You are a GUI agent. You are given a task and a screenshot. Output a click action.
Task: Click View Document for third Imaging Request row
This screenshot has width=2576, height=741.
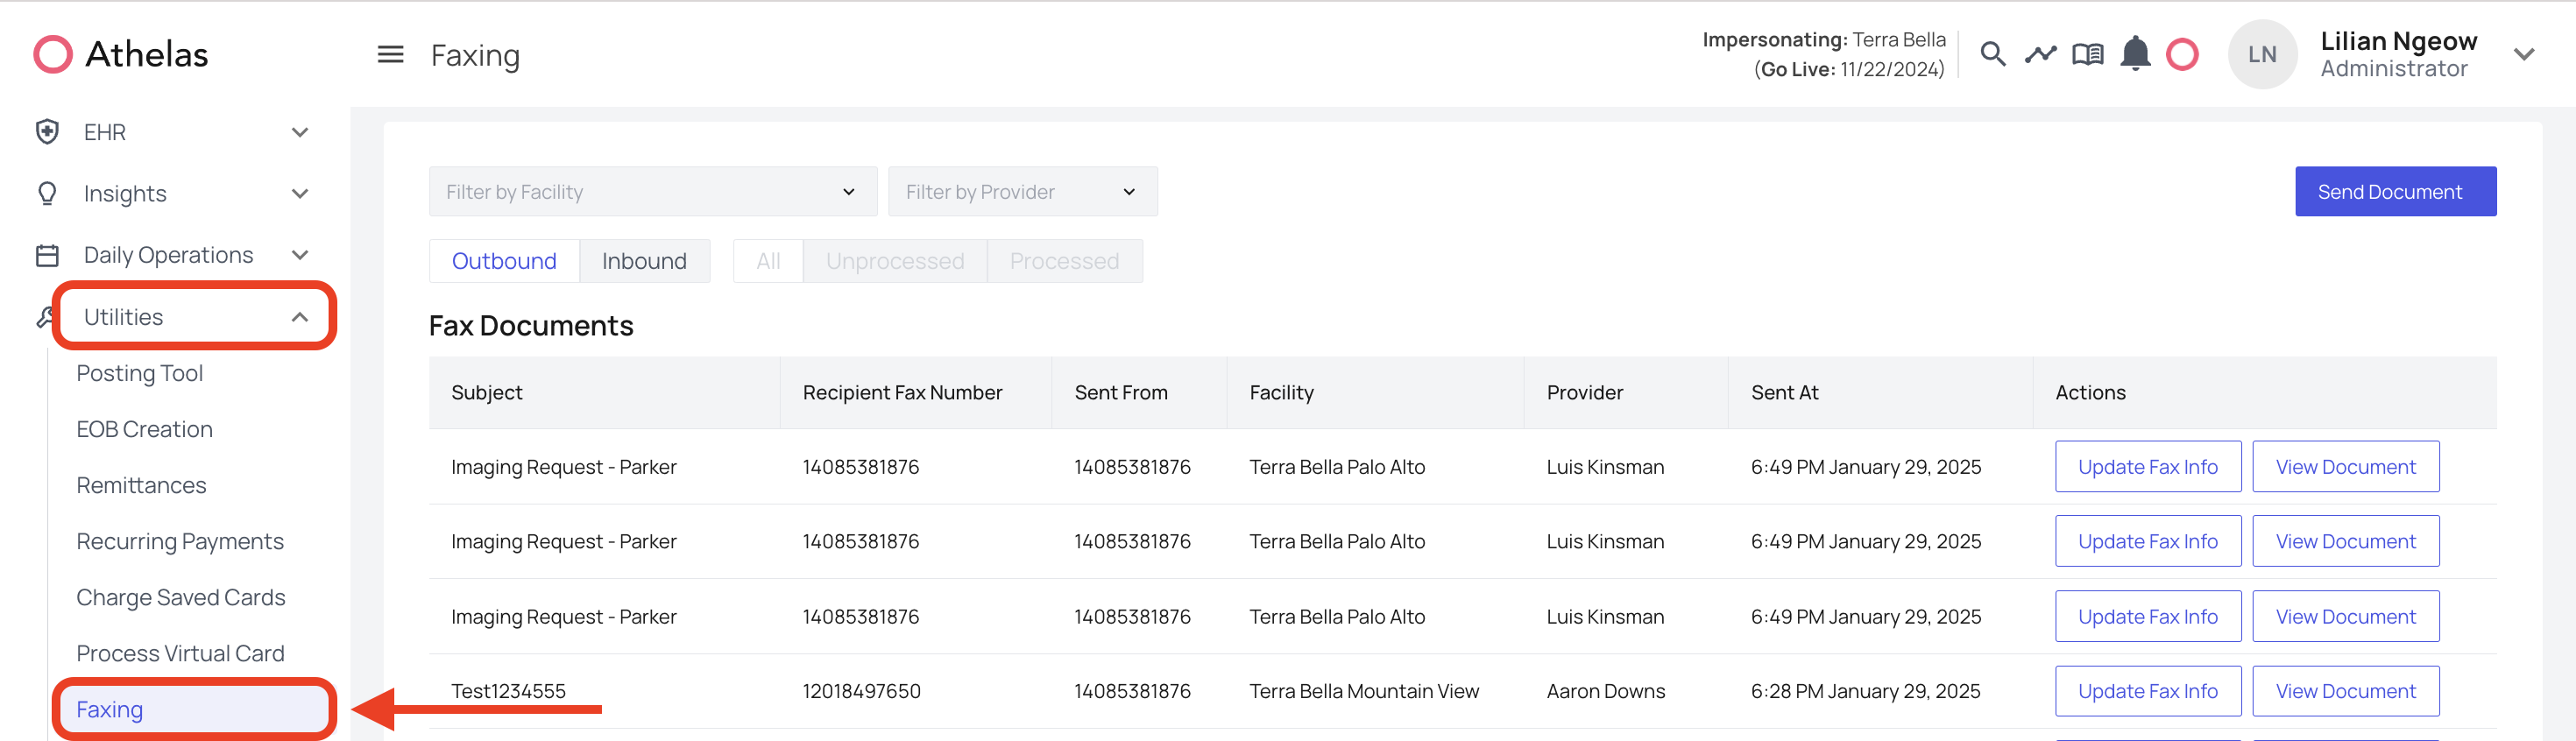point(2345,616)
